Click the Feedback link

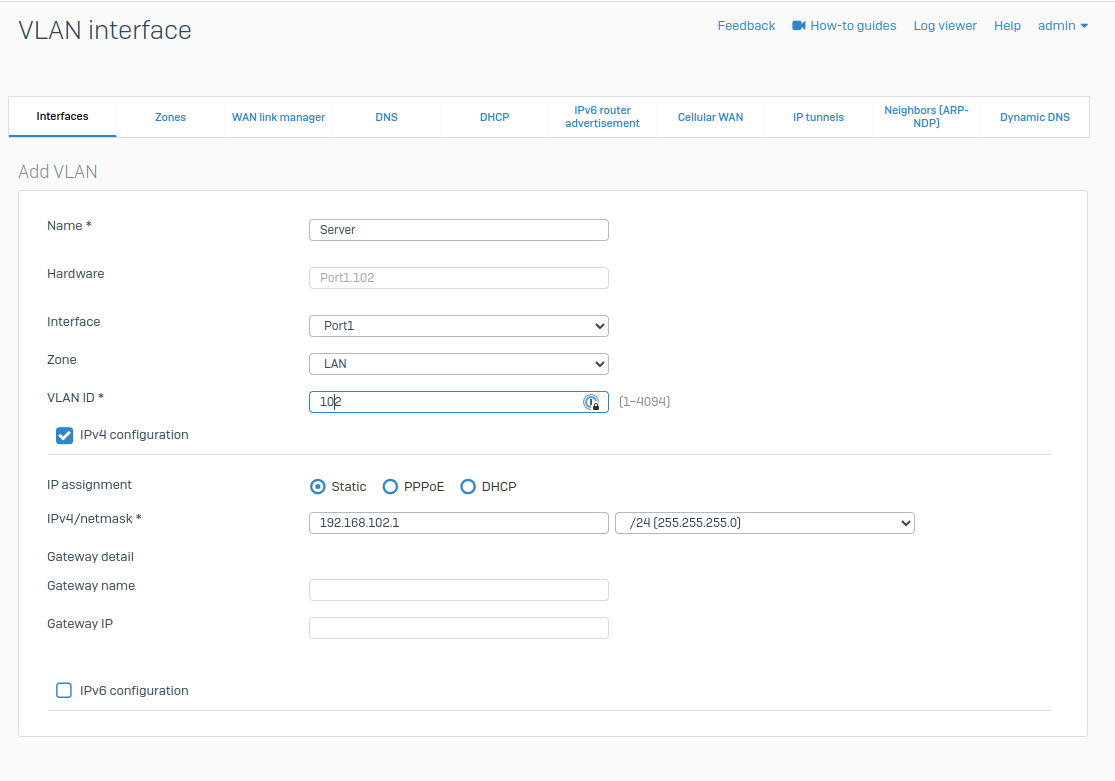[x=746, y=26]
